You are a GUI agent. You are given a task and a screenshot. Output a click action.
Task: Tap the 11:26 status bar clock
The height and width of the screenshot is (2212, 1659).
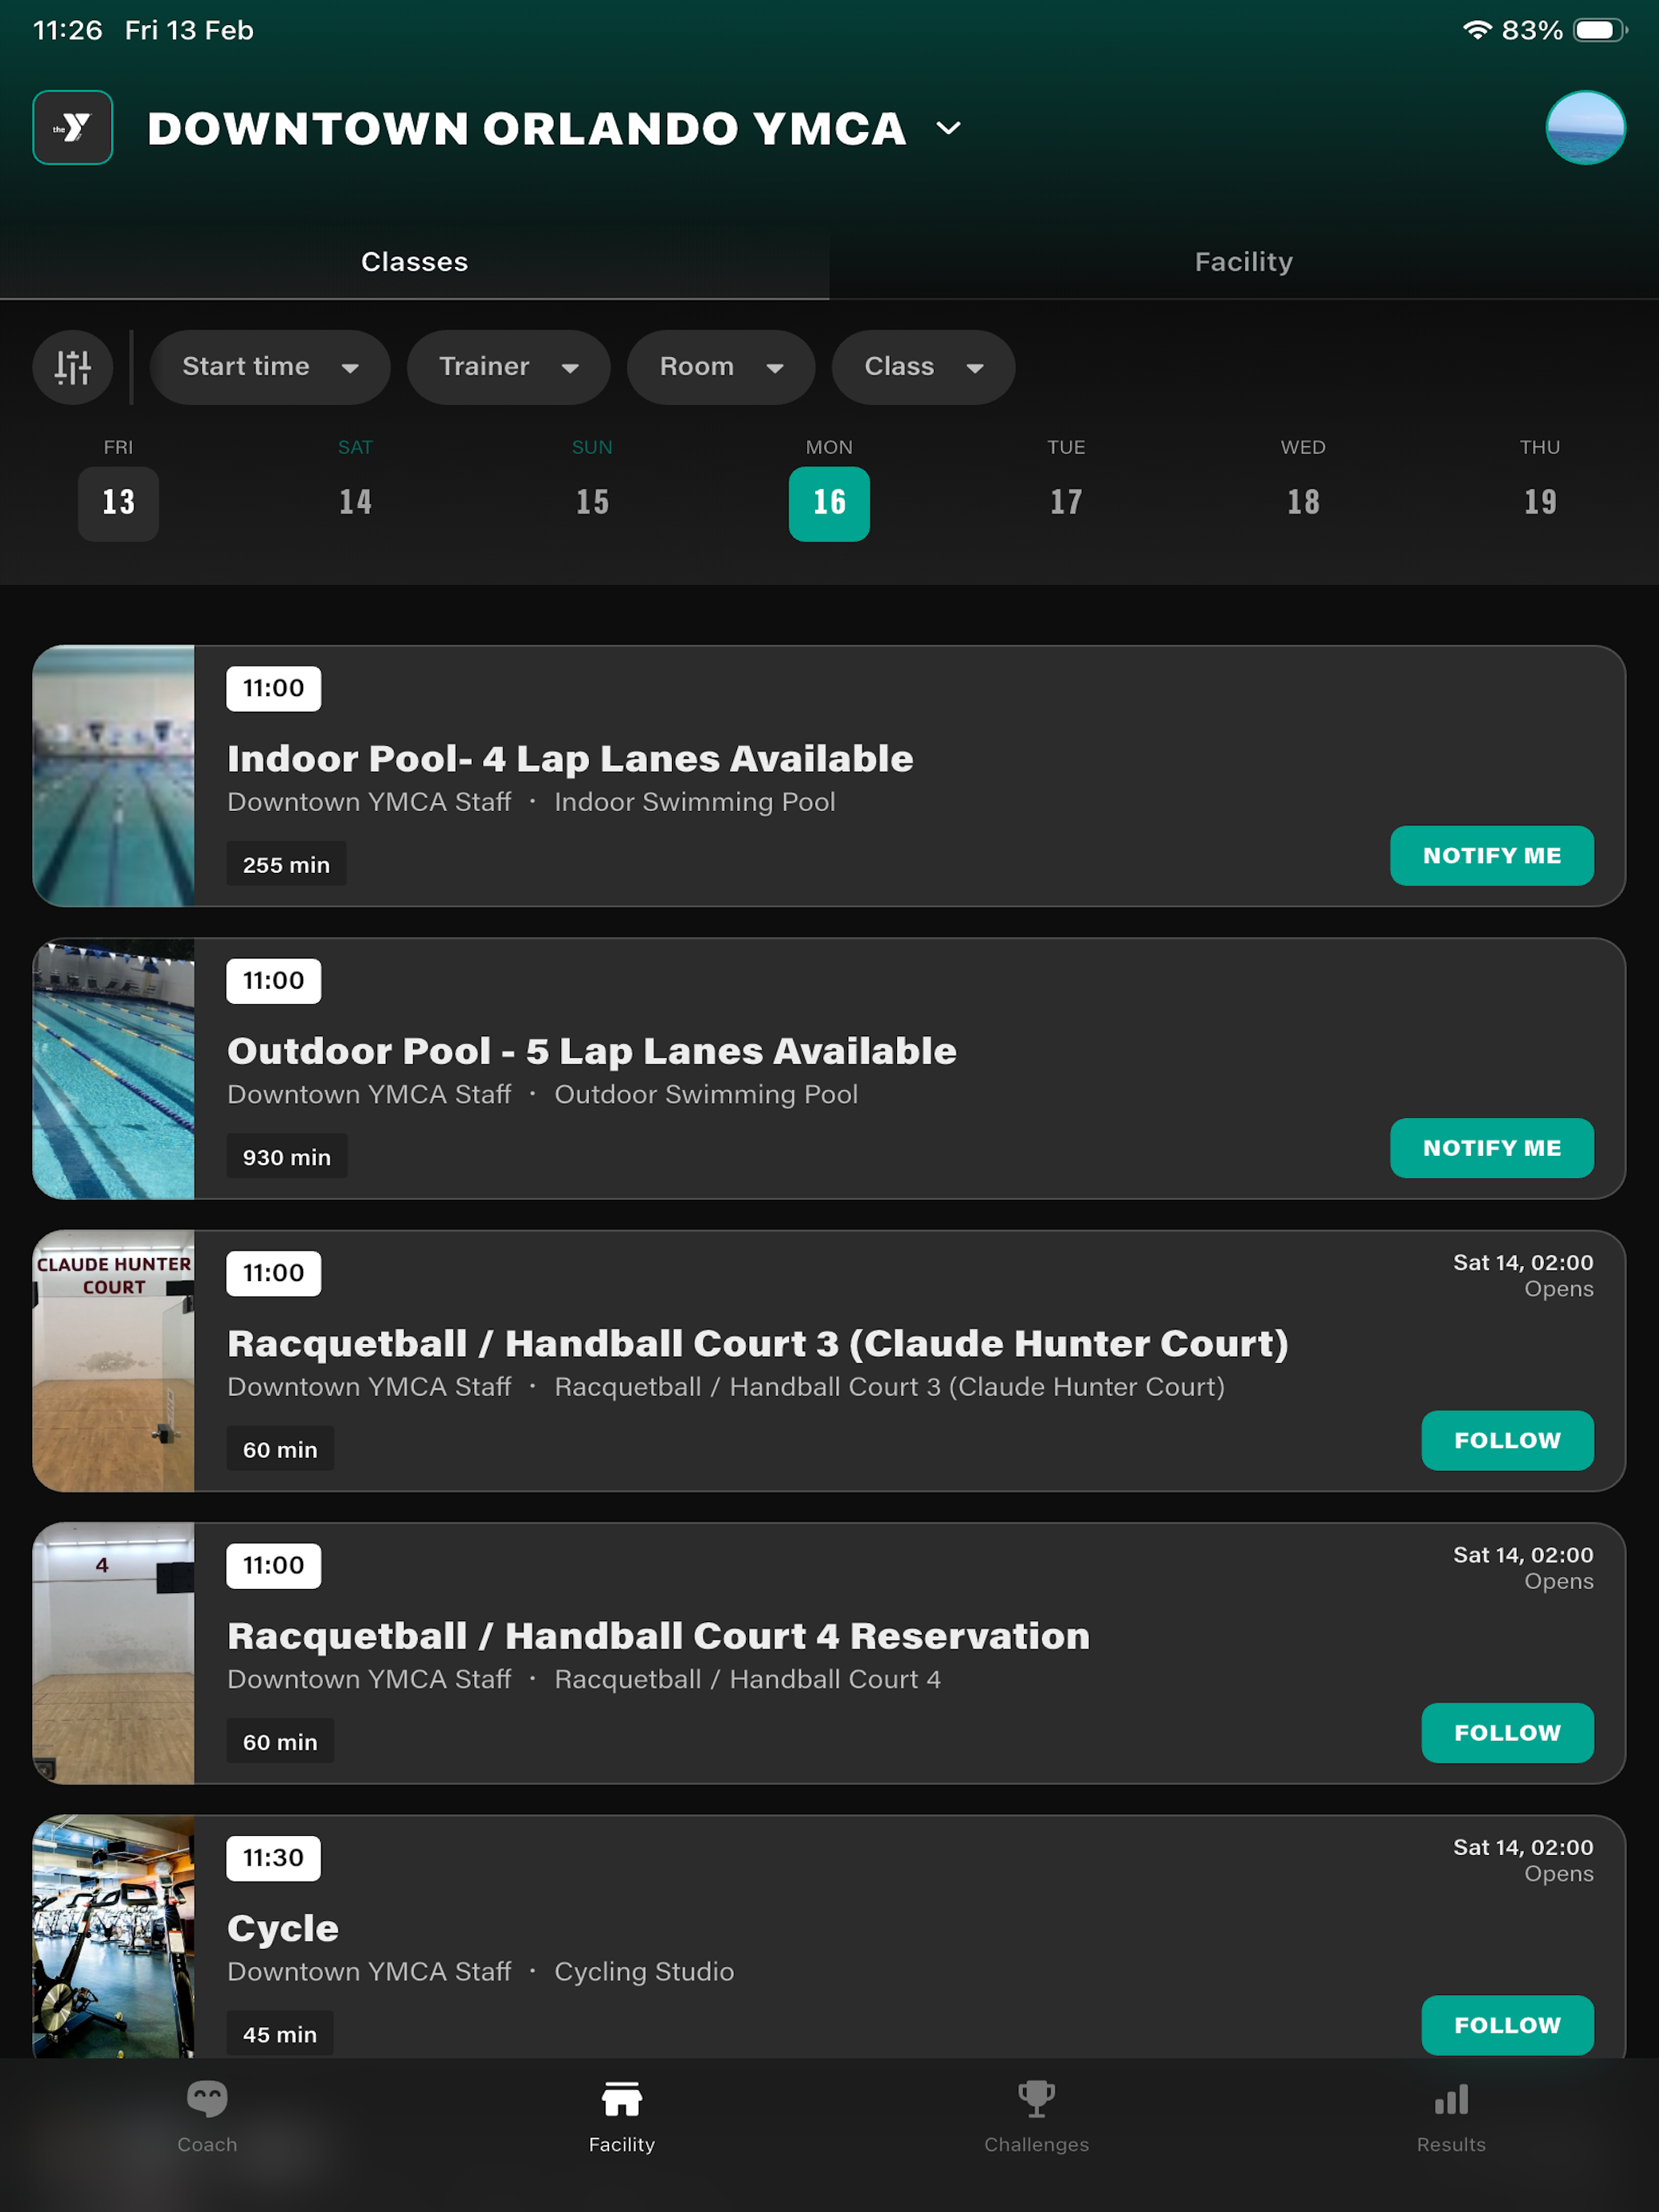pyautogui.click(x=67, y=30)
